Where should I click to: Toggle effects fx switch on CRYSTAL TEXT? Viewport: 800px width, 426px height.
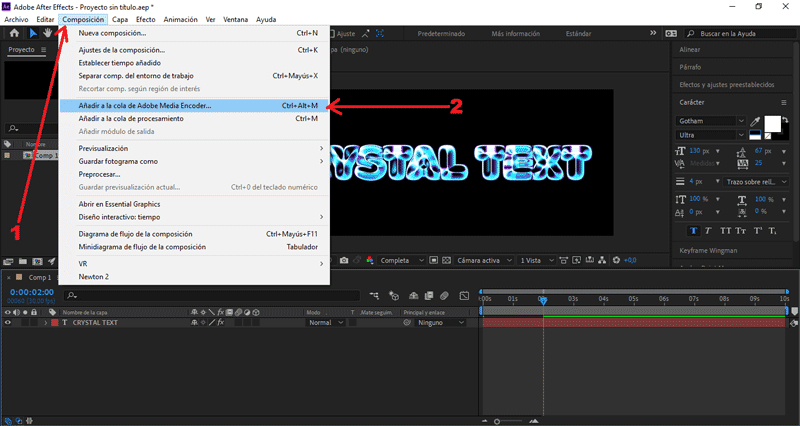pos(220,322)
